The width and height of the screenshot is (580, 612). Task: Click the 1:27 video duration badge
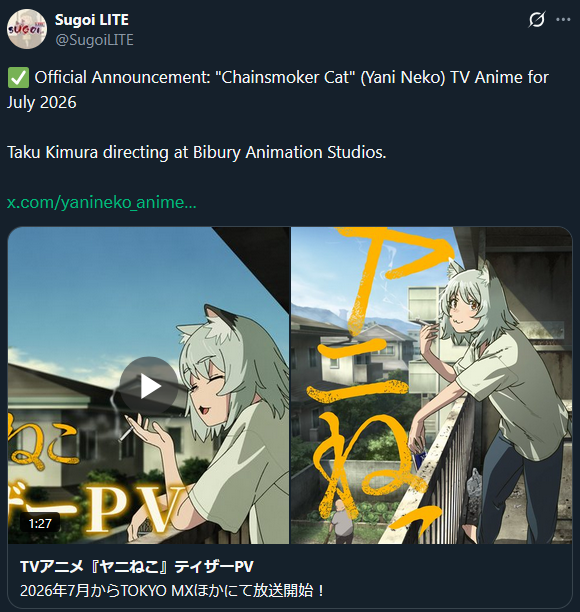tap(40, 523)
